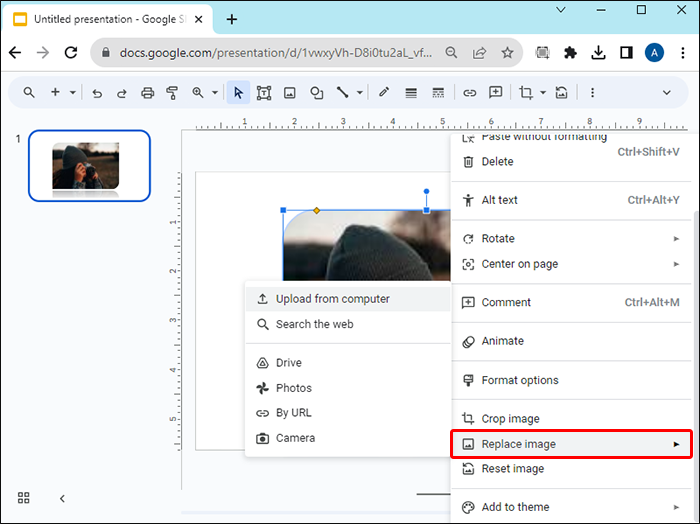Select slide 1 thumbnail in filmstrip

click(x=89, y=166)
